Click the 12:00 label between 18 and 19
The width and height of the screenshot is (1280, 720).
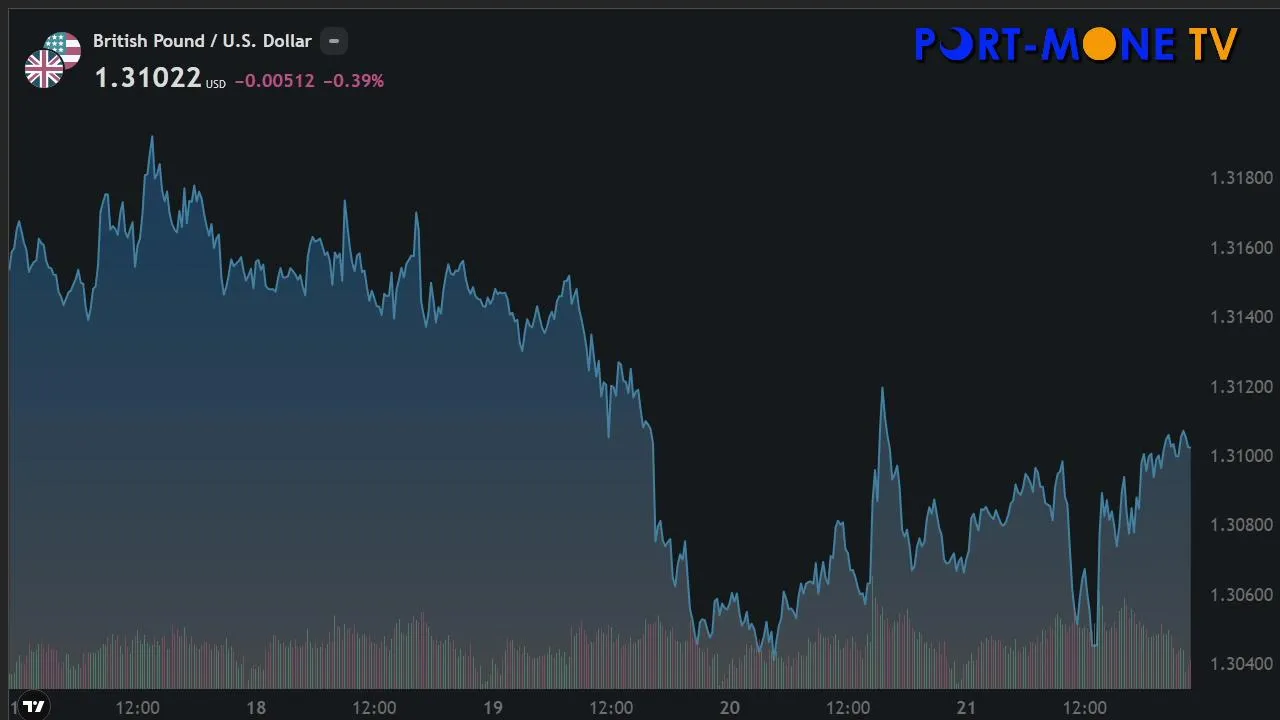pos(374,708)
